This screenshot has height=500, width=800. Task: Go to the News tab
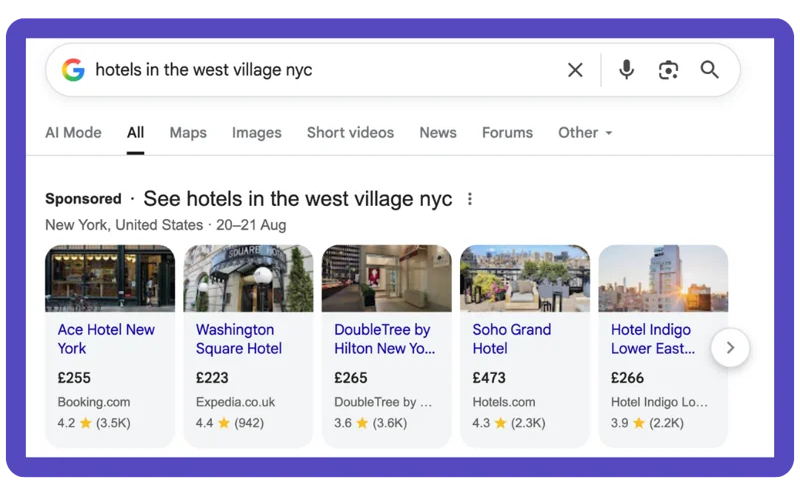coord(438,132)
